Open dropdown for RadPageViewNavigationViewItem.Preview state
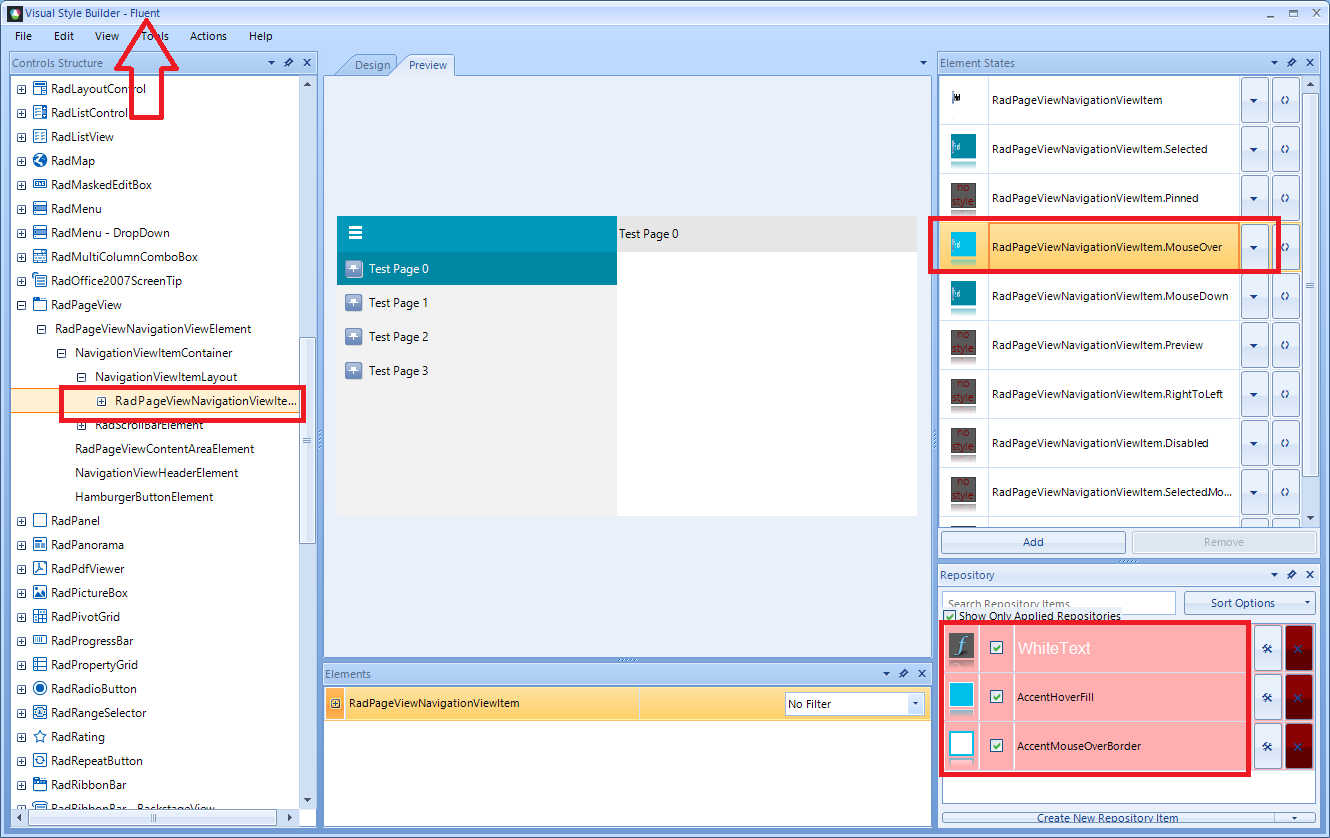The height and width of the screenshot is (838, 1330). click(x=1255, y=345)
